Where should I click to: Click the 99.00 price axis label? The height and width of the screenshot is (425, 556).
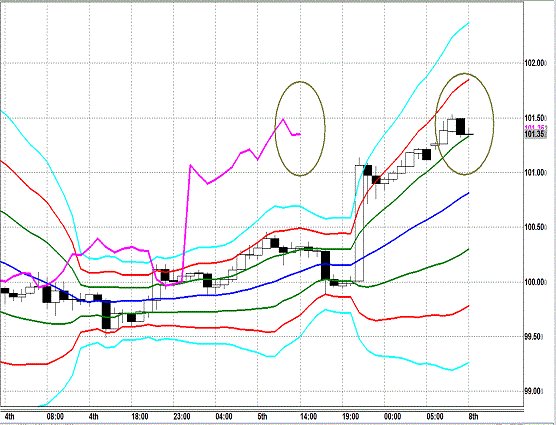(x=534, y=391)
